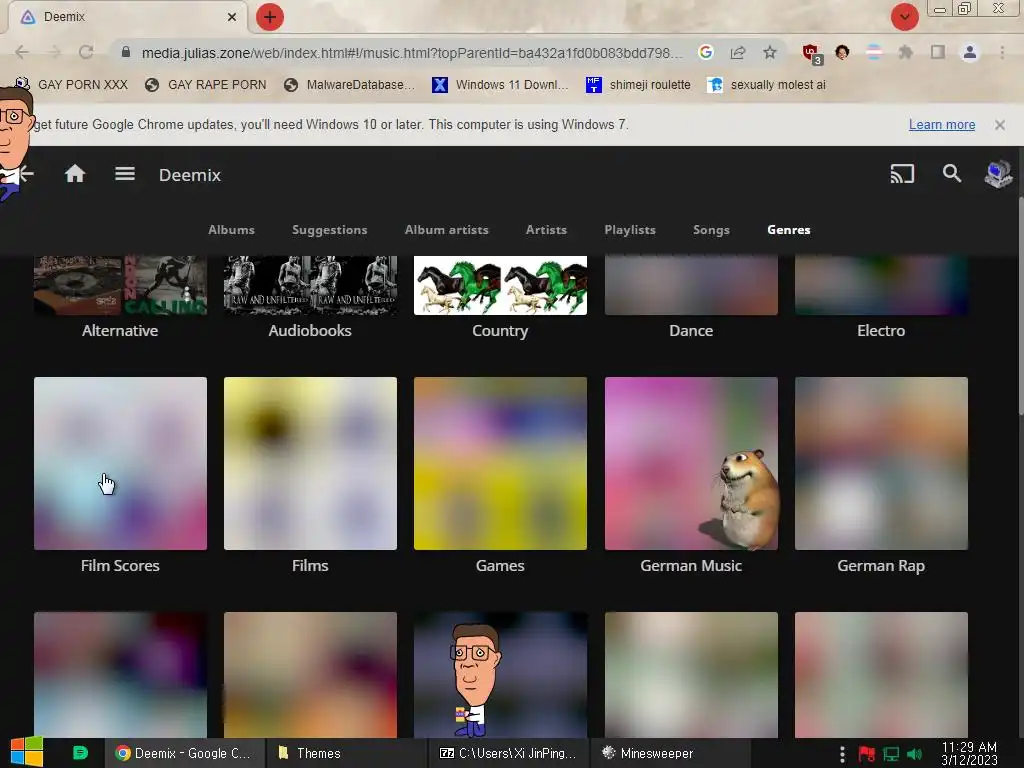This screenshot has height=768, width=1024.
Task: Open the Electro genre cover
Action: click(881, 285)
